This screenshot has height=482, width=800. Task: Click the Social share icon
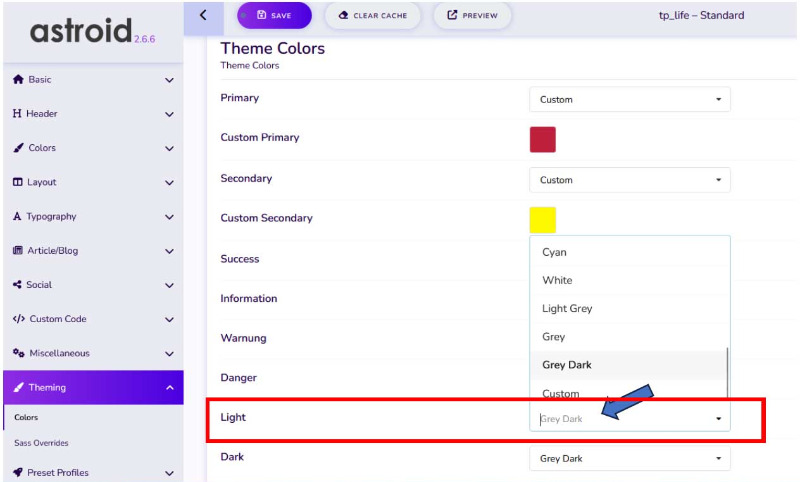(x=17, y=285)
